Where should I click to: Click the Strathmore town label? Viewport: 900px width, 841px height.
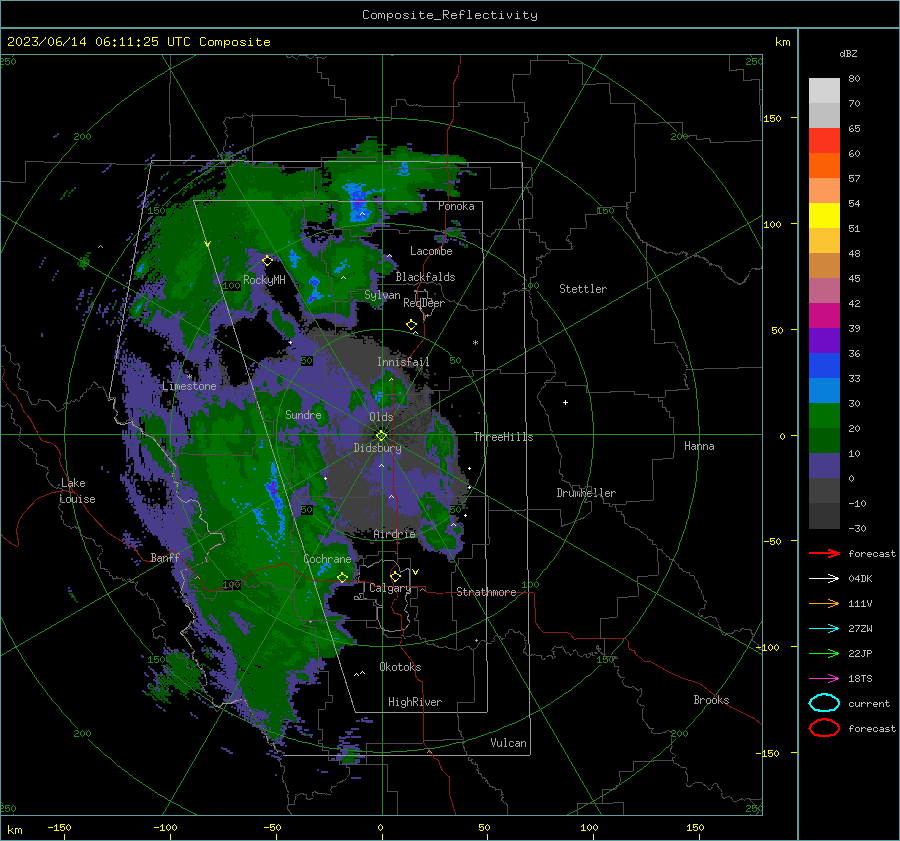(x=486, y=592)
